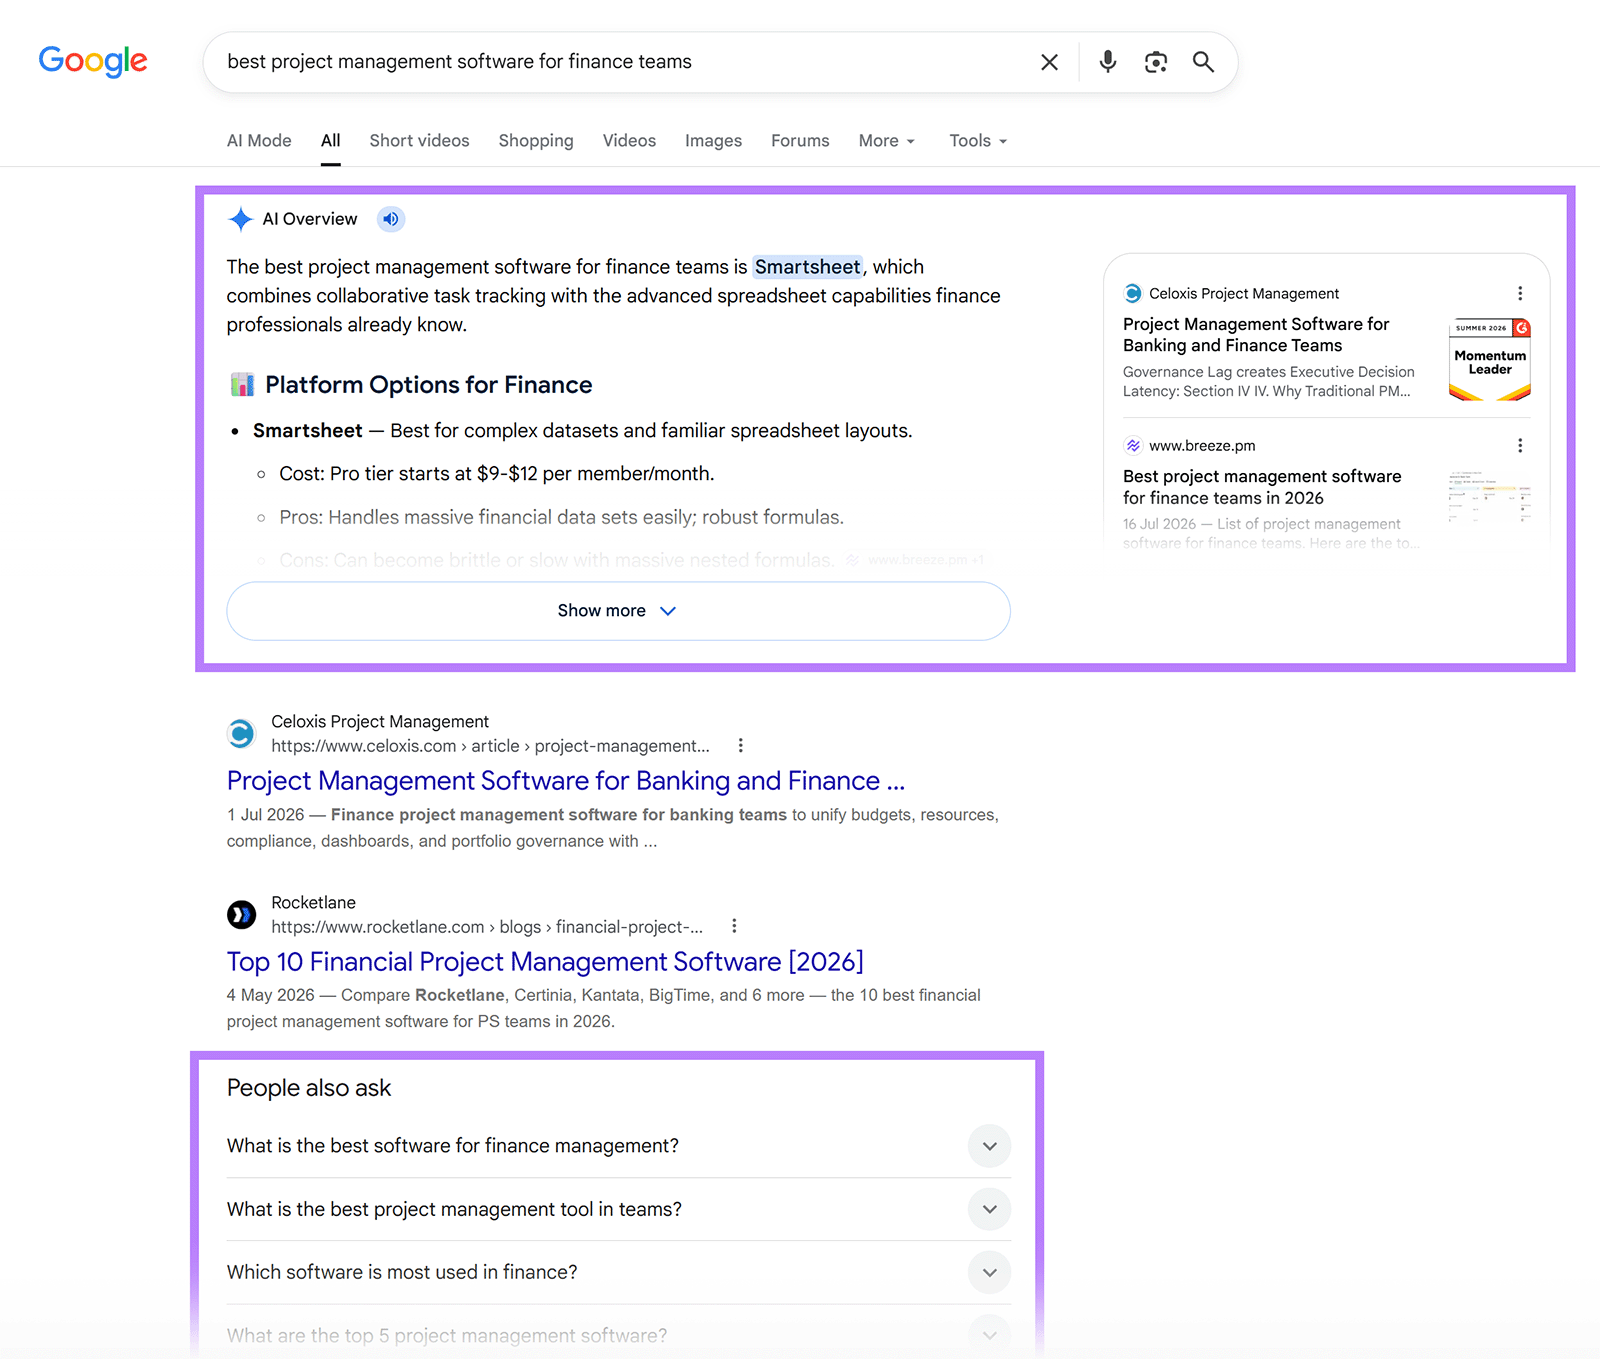Viewport: 1600px width, 1359px height.
Task: Open options menu for the breeze.pm source card
Action: click(x=1520, y=445)
